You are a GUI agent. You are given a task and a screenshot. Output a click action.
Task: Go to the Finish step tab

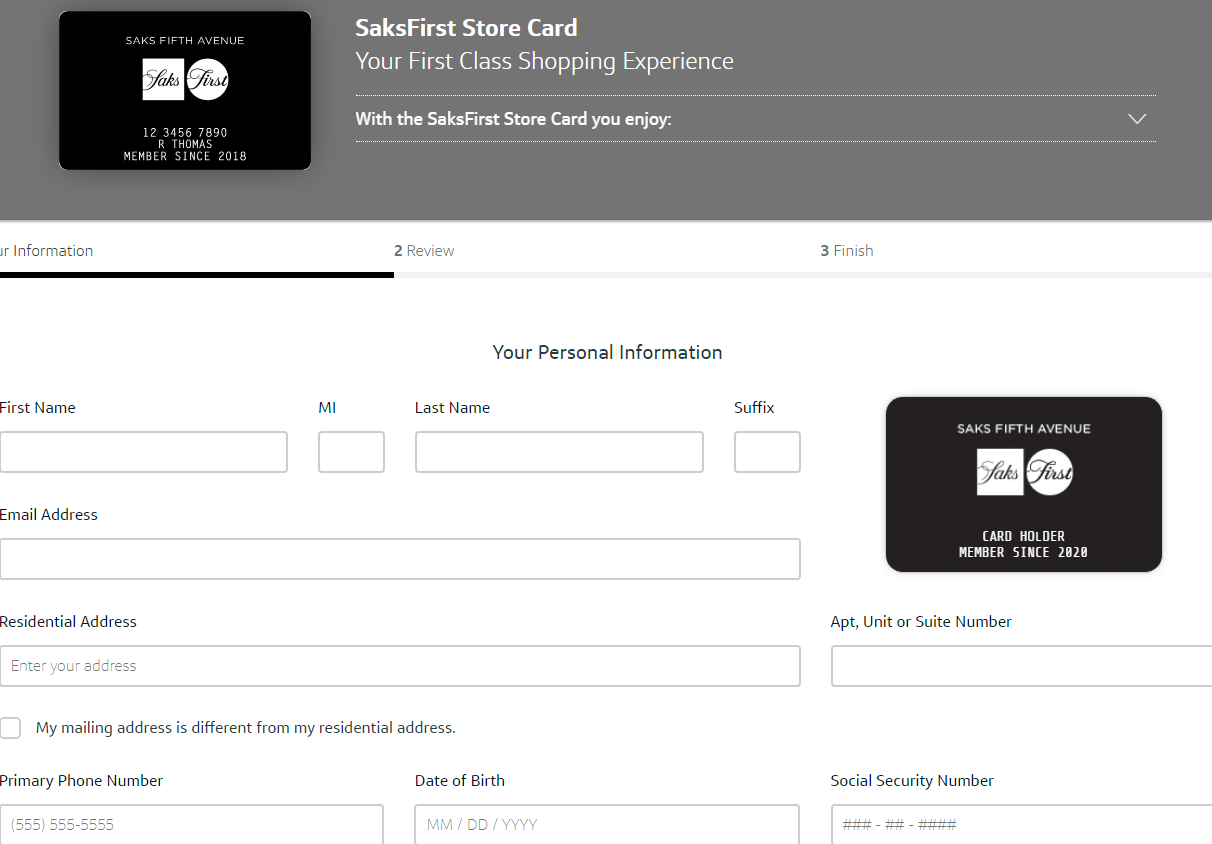(x=847, y=251)
